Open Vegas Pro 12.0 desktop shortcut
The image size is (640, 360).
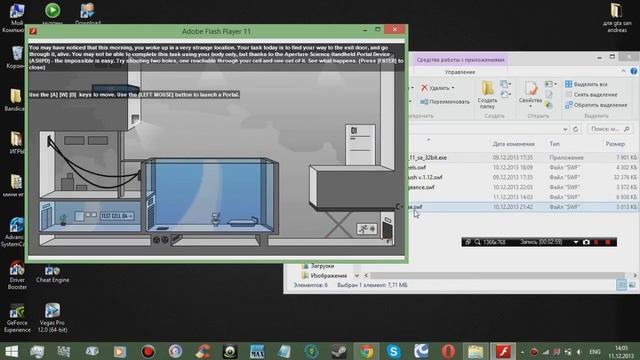pyautogui.click(x=52, y=318)
